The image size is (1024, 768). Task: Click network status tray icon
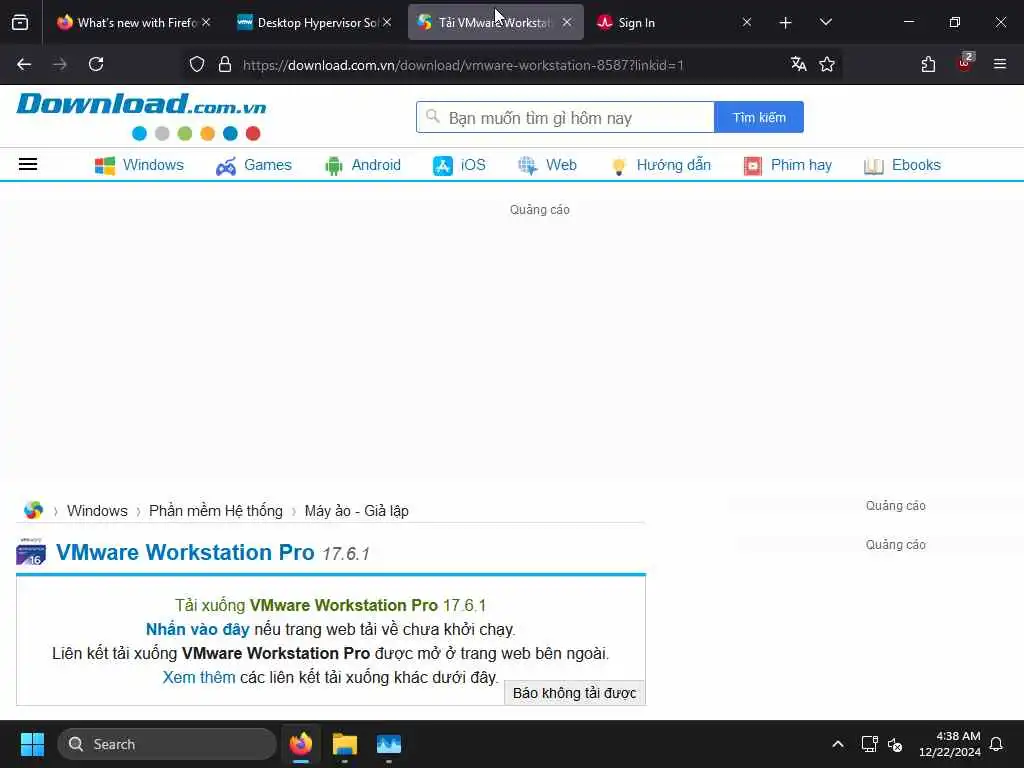(x=869, y=744)
